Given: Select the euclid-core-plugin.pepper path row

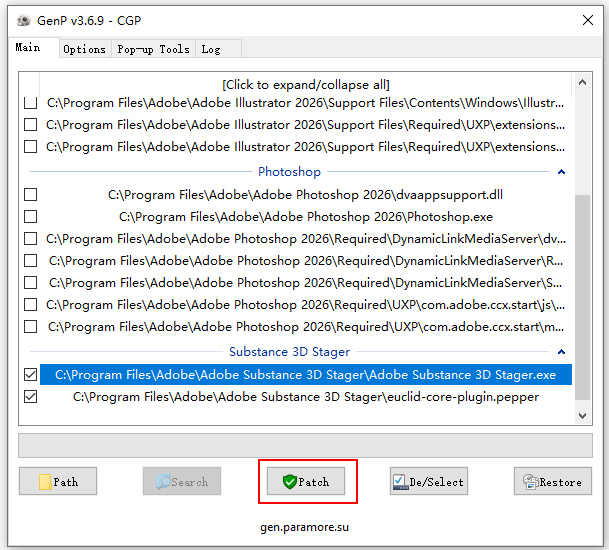Looking at the screenshot, I should coord(306,397).
